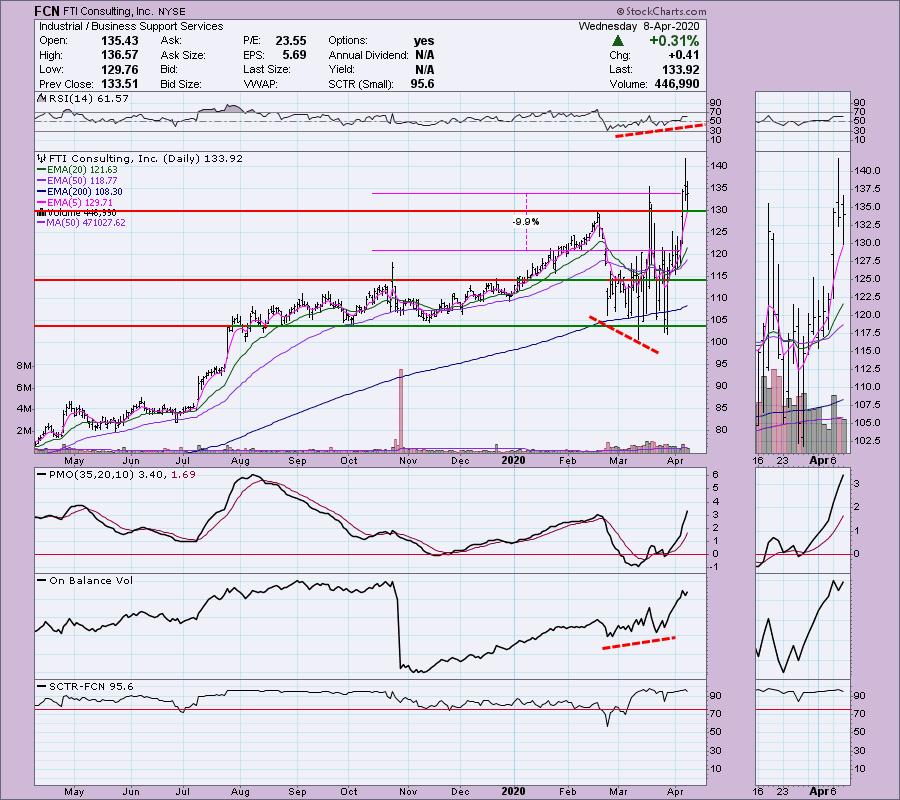Click the High value 136.57
The height and width of the screenshot is (800, 900).
pyautogui.click(x=120, y=55)
